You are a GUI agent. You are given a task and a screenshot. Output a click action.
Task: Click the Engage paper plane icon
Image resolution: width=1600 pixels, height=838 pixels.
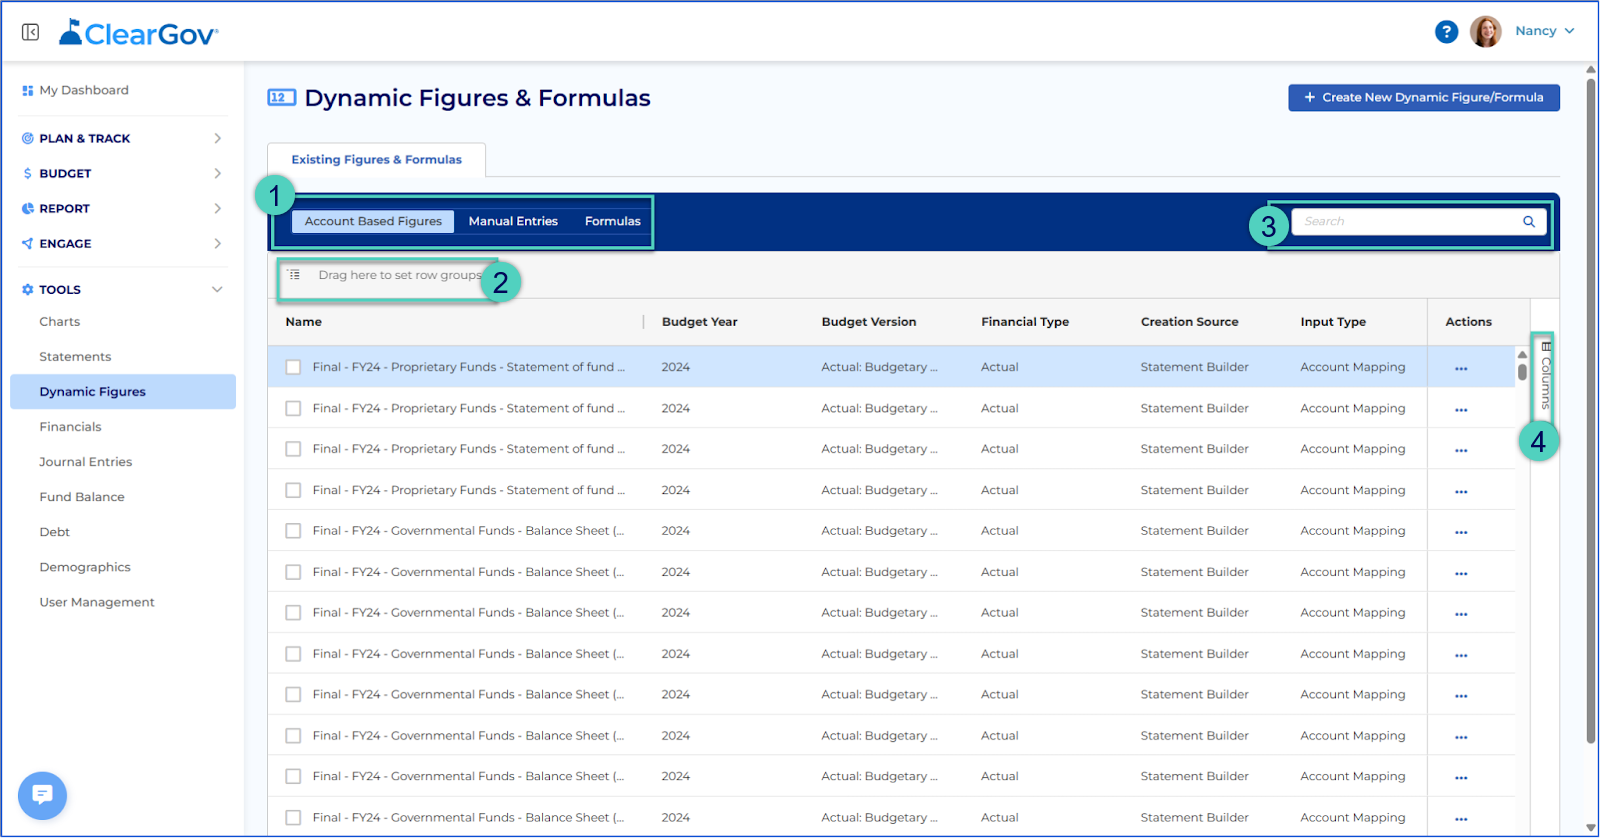coord(28,244)
